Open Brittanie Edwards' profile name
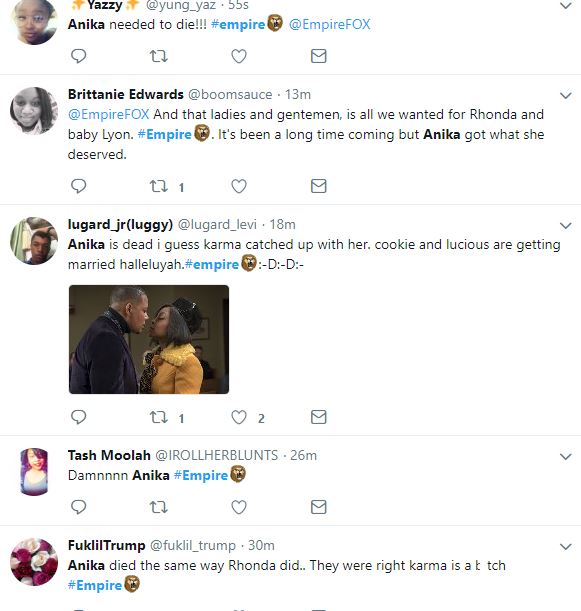This screenshot has width=581, height=611. pyautogui.click(x=125, y=94)
